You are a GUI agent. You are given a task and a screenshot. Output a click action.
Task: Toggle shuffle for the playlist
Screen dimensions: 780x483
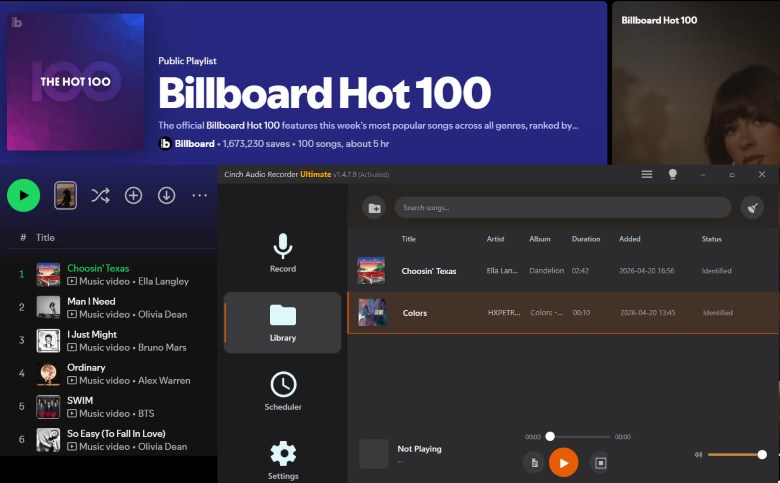click(100, 195)
